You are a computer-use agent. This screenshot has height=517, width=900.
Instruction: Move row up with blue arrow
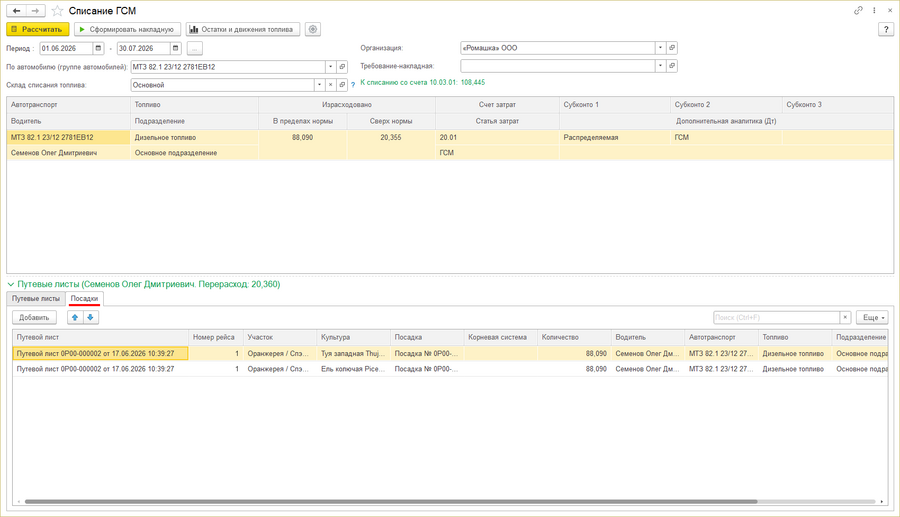(75, 317)
